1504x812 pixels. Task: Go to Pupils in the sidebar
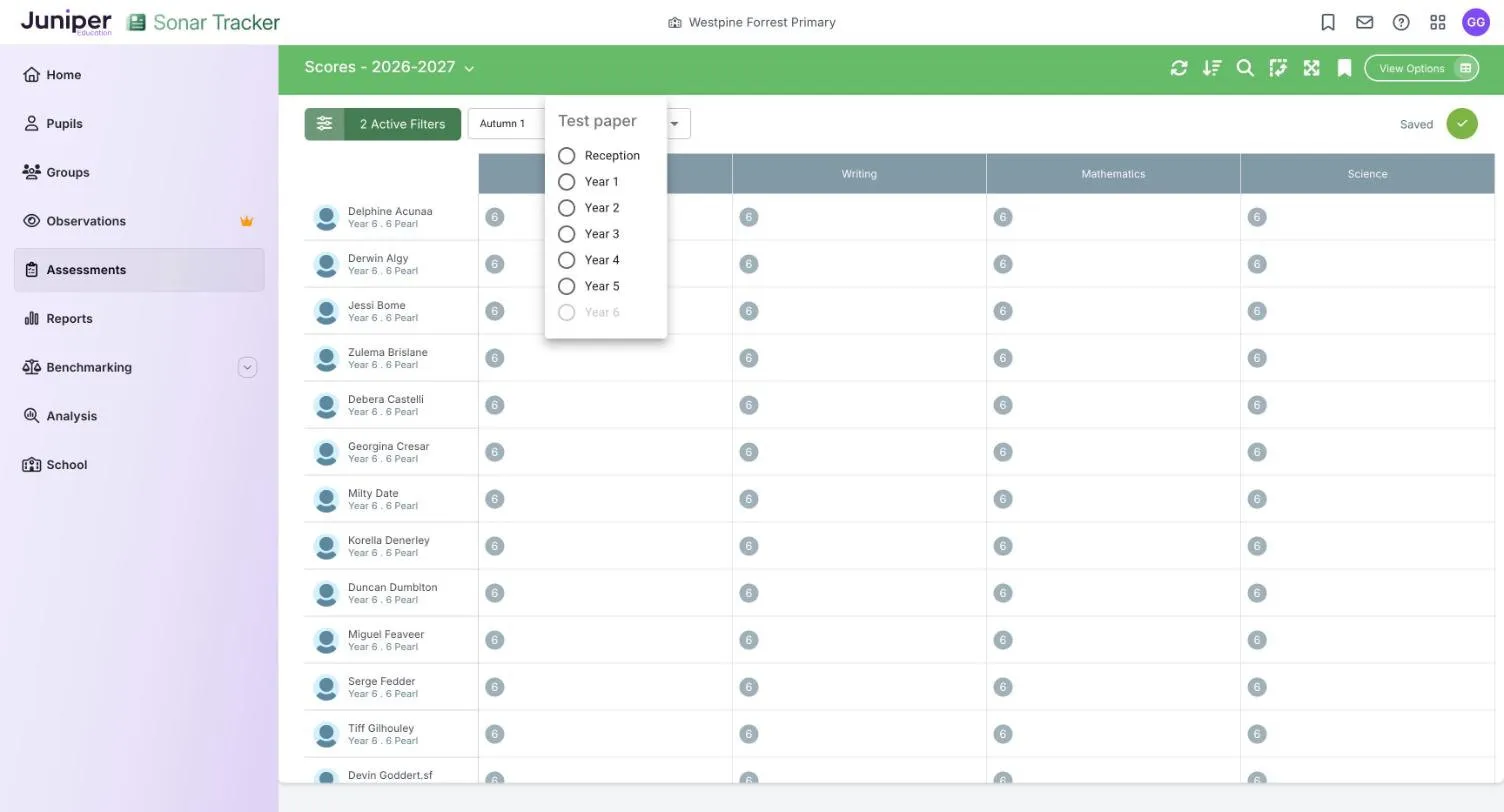(x=139, y=124)
